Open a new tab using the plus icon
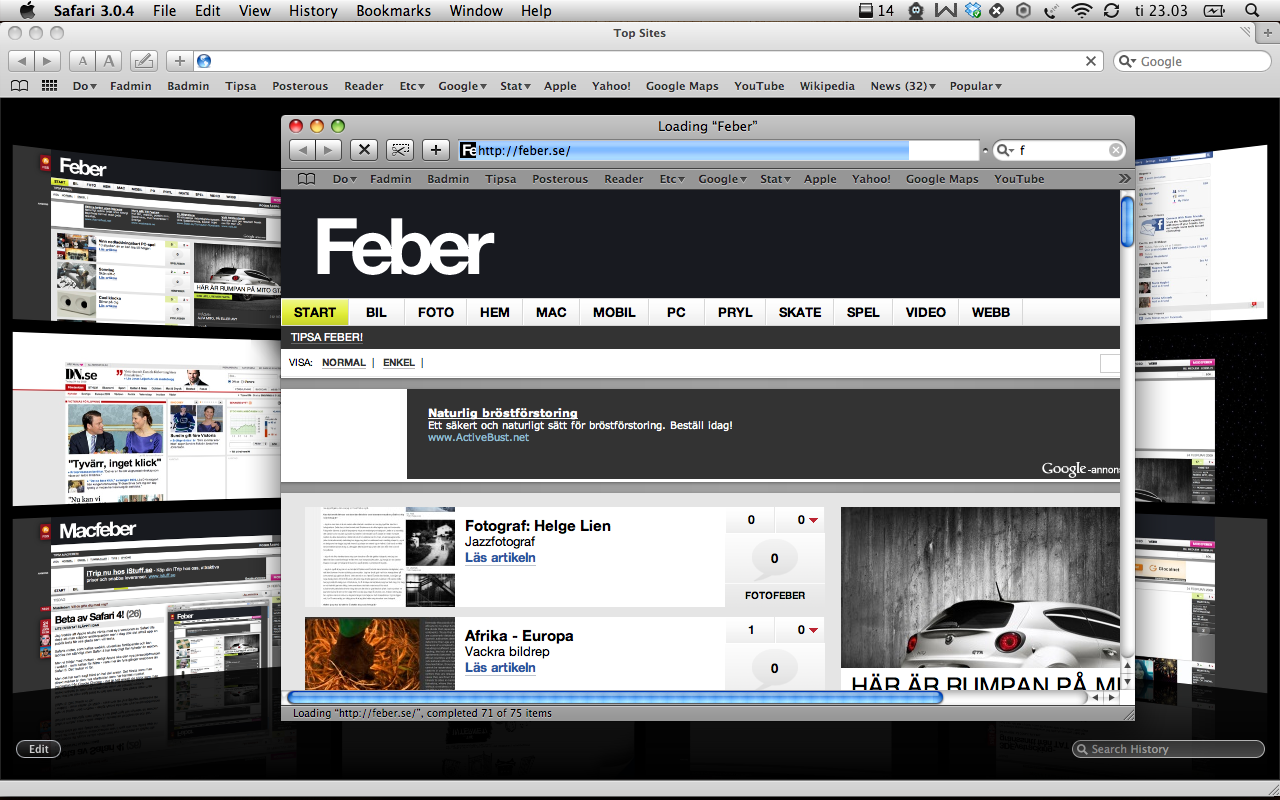1280x800 pixels. coord(435,149)
